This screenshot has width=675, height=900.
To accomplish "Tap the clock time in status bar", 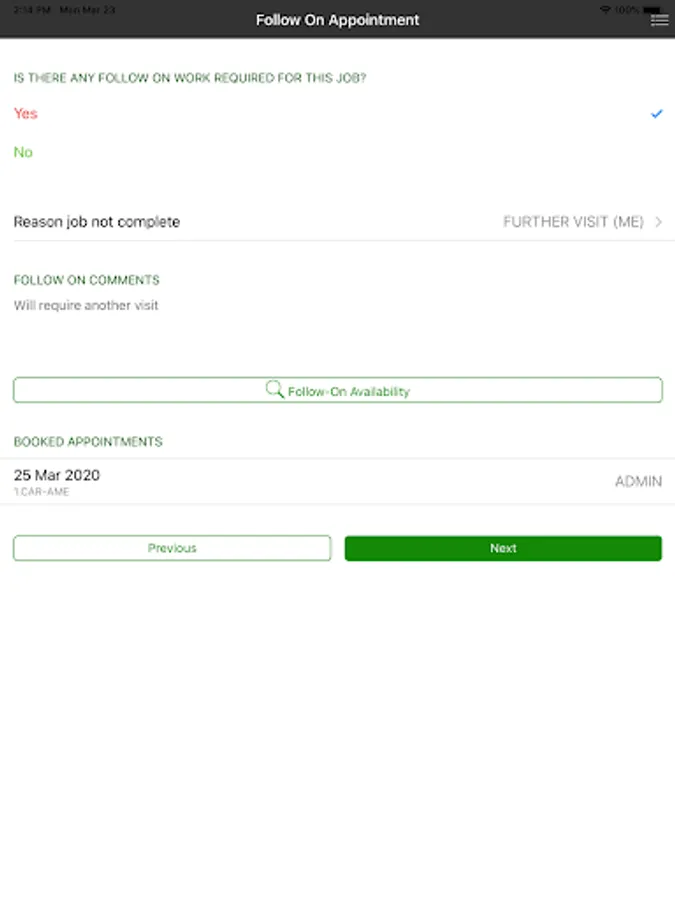I will click(34, 9).
